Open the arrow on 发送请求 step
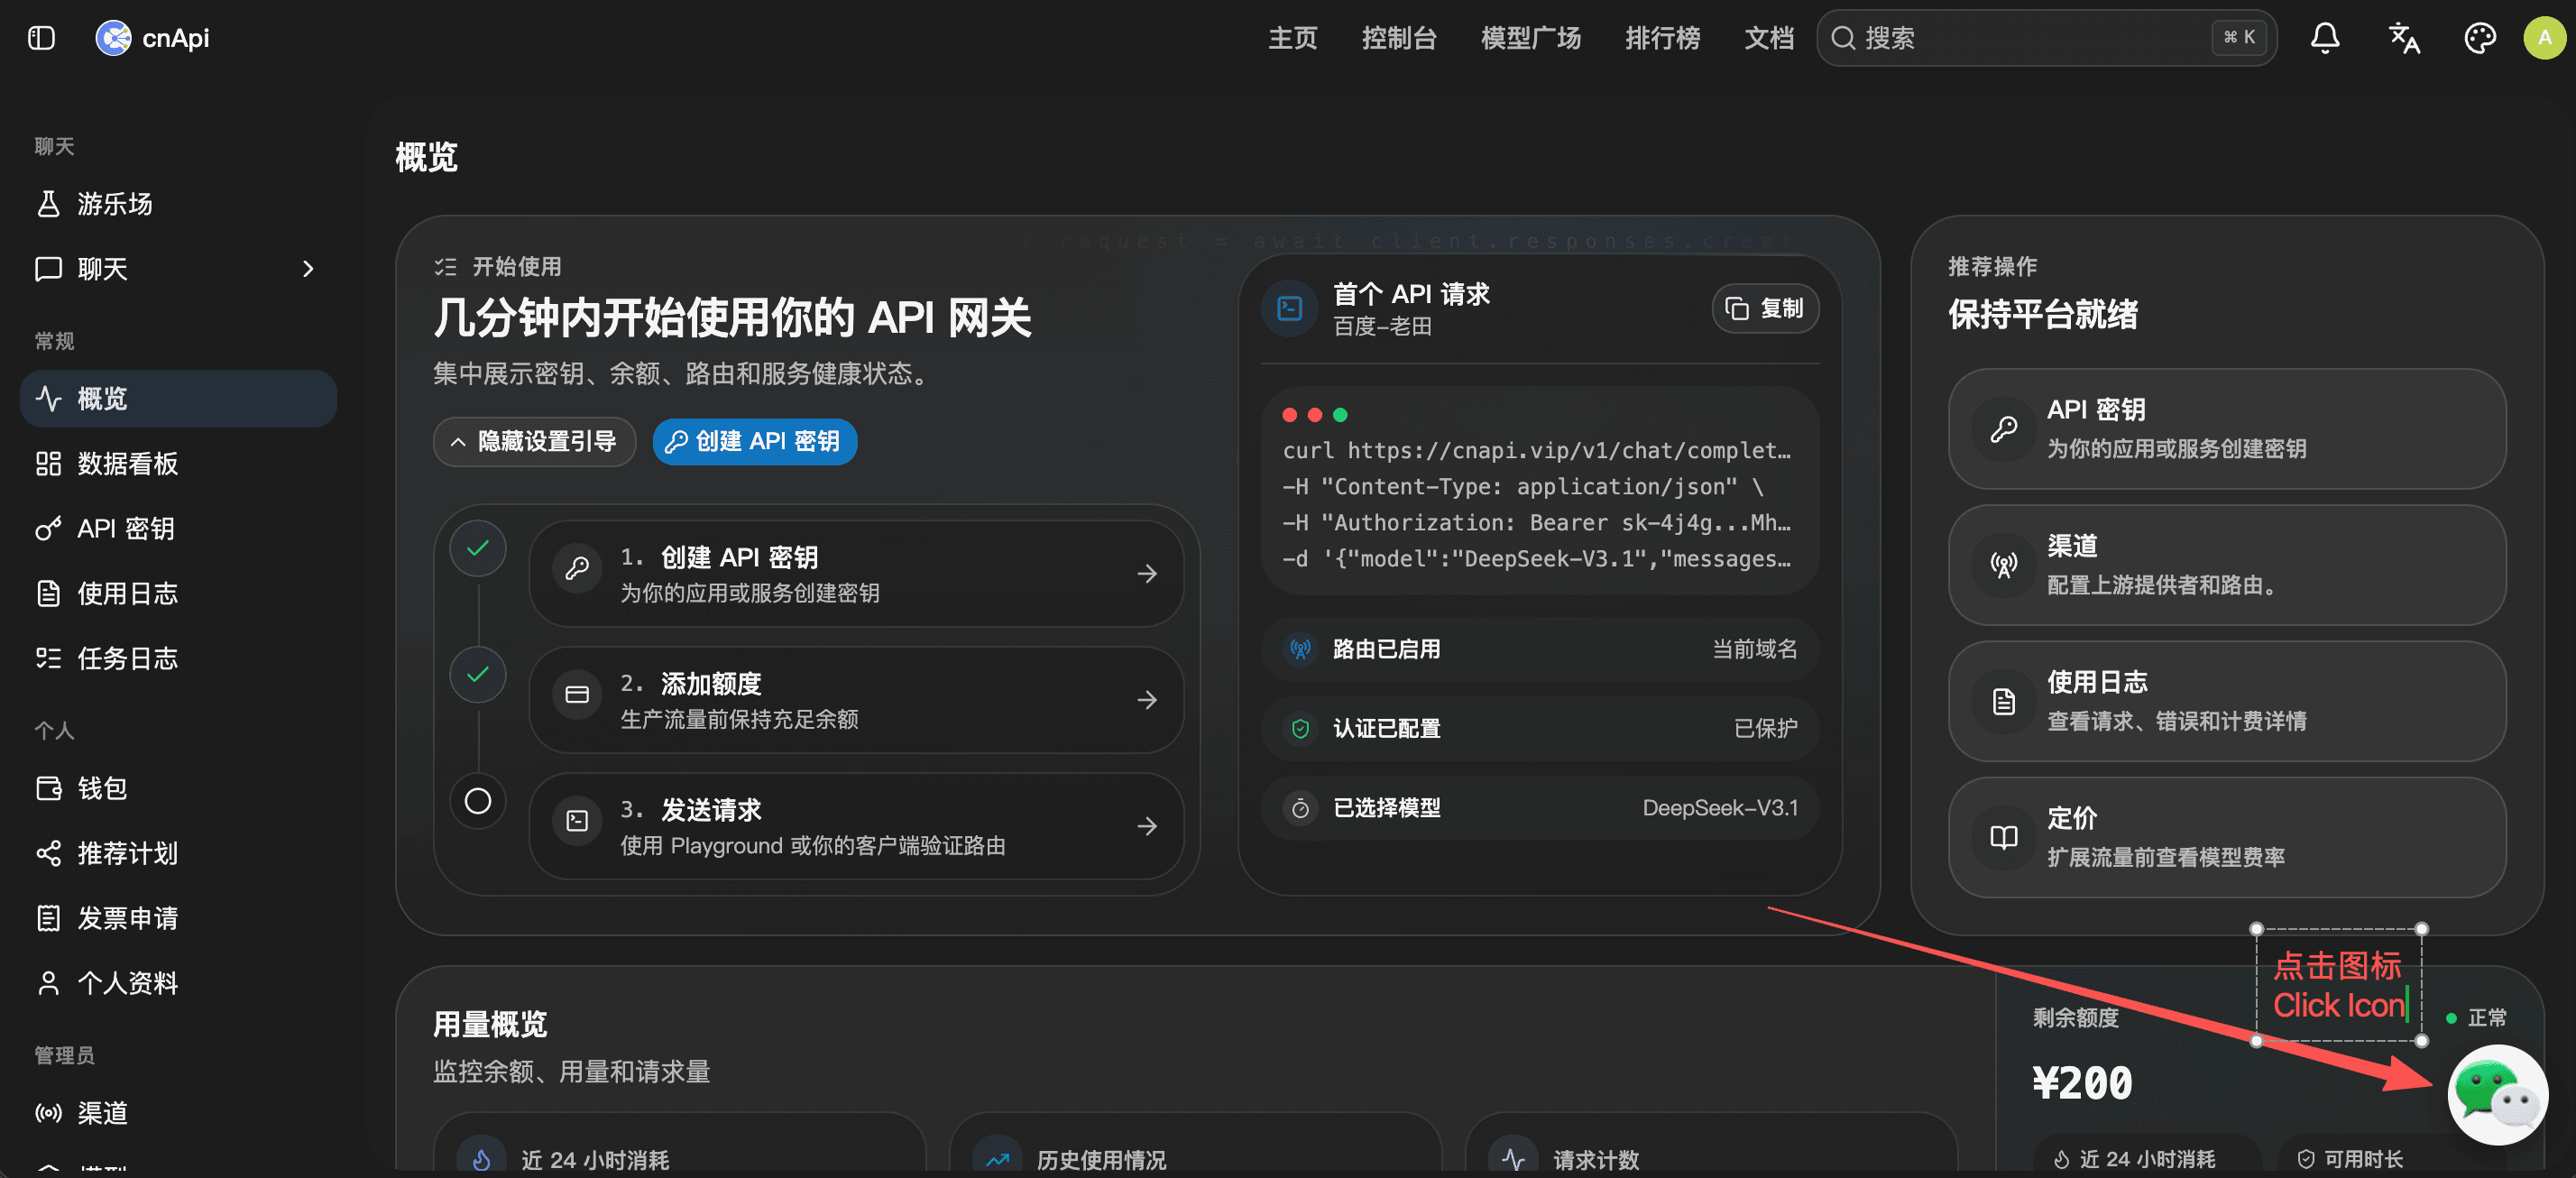Screen dimensions: 2576x1178 (1147, 826)
